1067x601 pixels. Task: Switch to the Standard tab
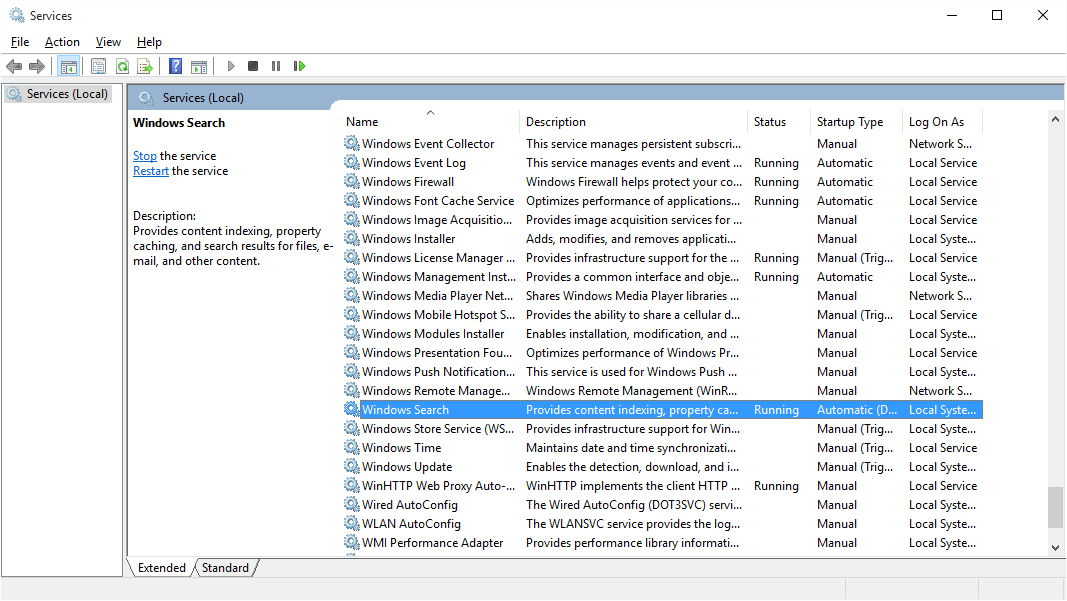click(224, 567)
